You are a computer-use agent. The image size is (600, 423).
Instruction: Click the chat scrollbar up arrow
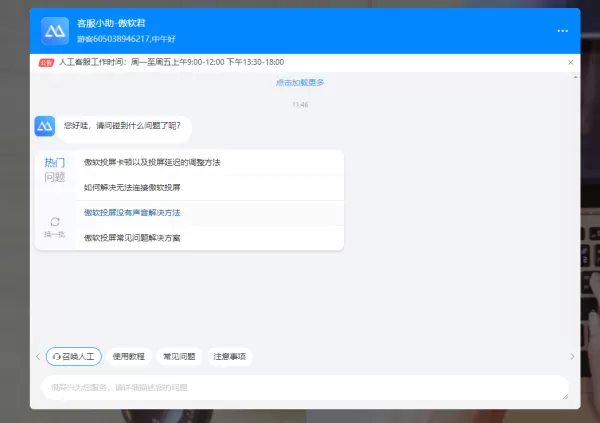pyautogui.click(x=576, y=78)
